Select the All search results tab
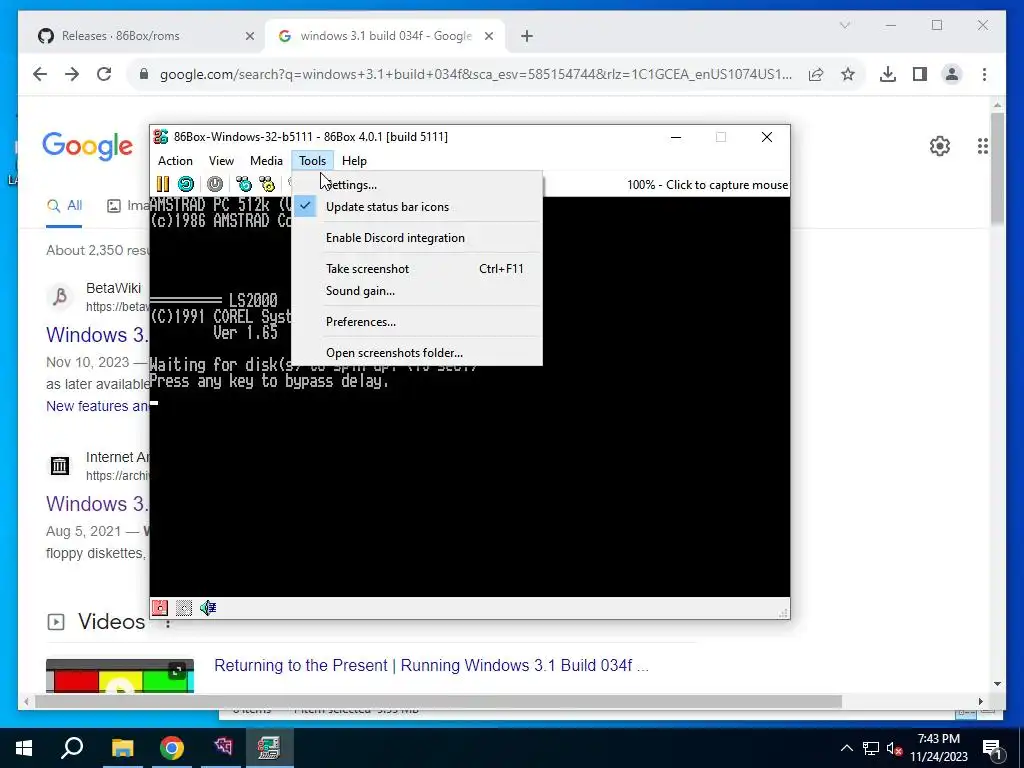The height and width of the screenshot is (768, 1024). click(64, 206)
